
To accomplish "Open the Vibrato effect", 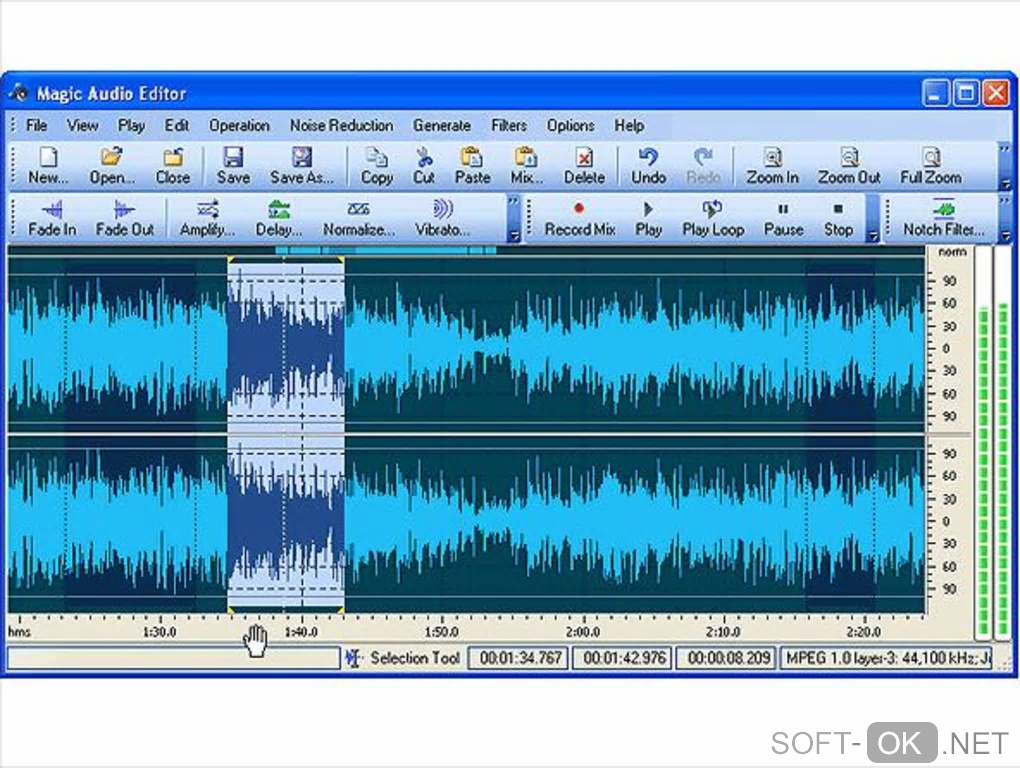I will [442, 210].
